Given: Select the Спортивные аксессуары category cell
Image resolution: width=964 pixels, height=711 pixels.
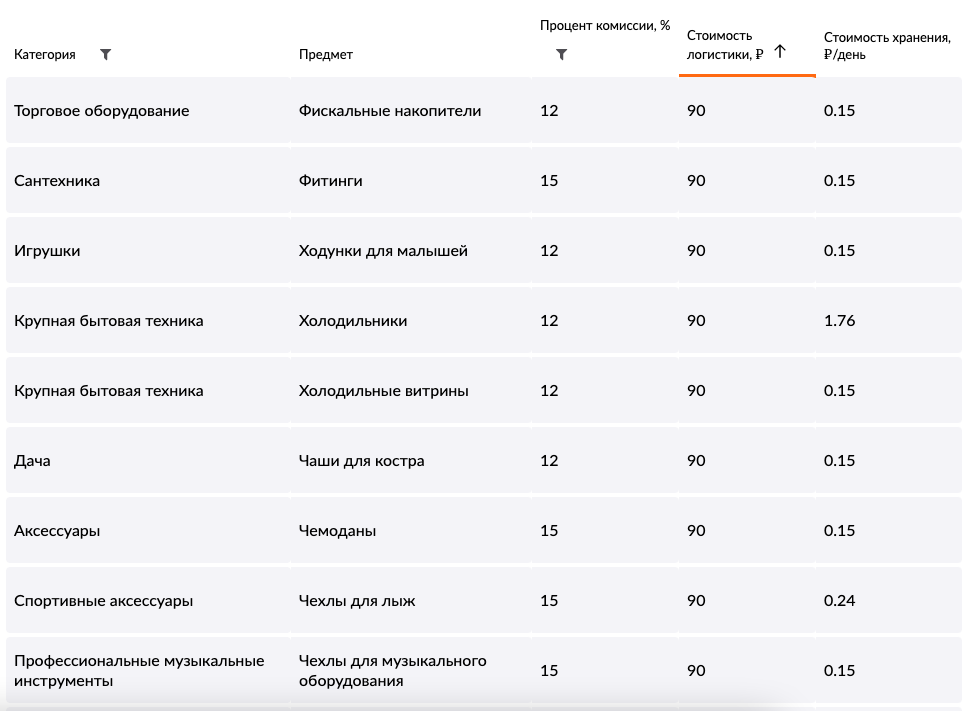Looking at the screenshot, I should [x=103, y=601].
